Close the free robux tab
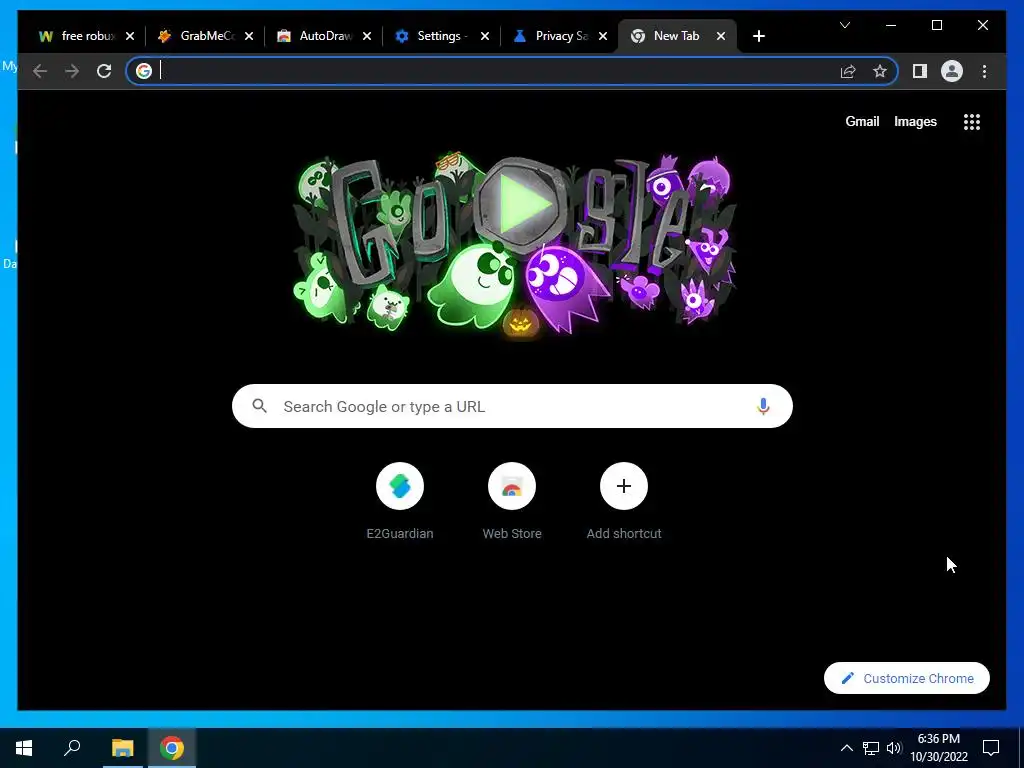This screenshot has width=1024, height=768. tap(130, 36)
